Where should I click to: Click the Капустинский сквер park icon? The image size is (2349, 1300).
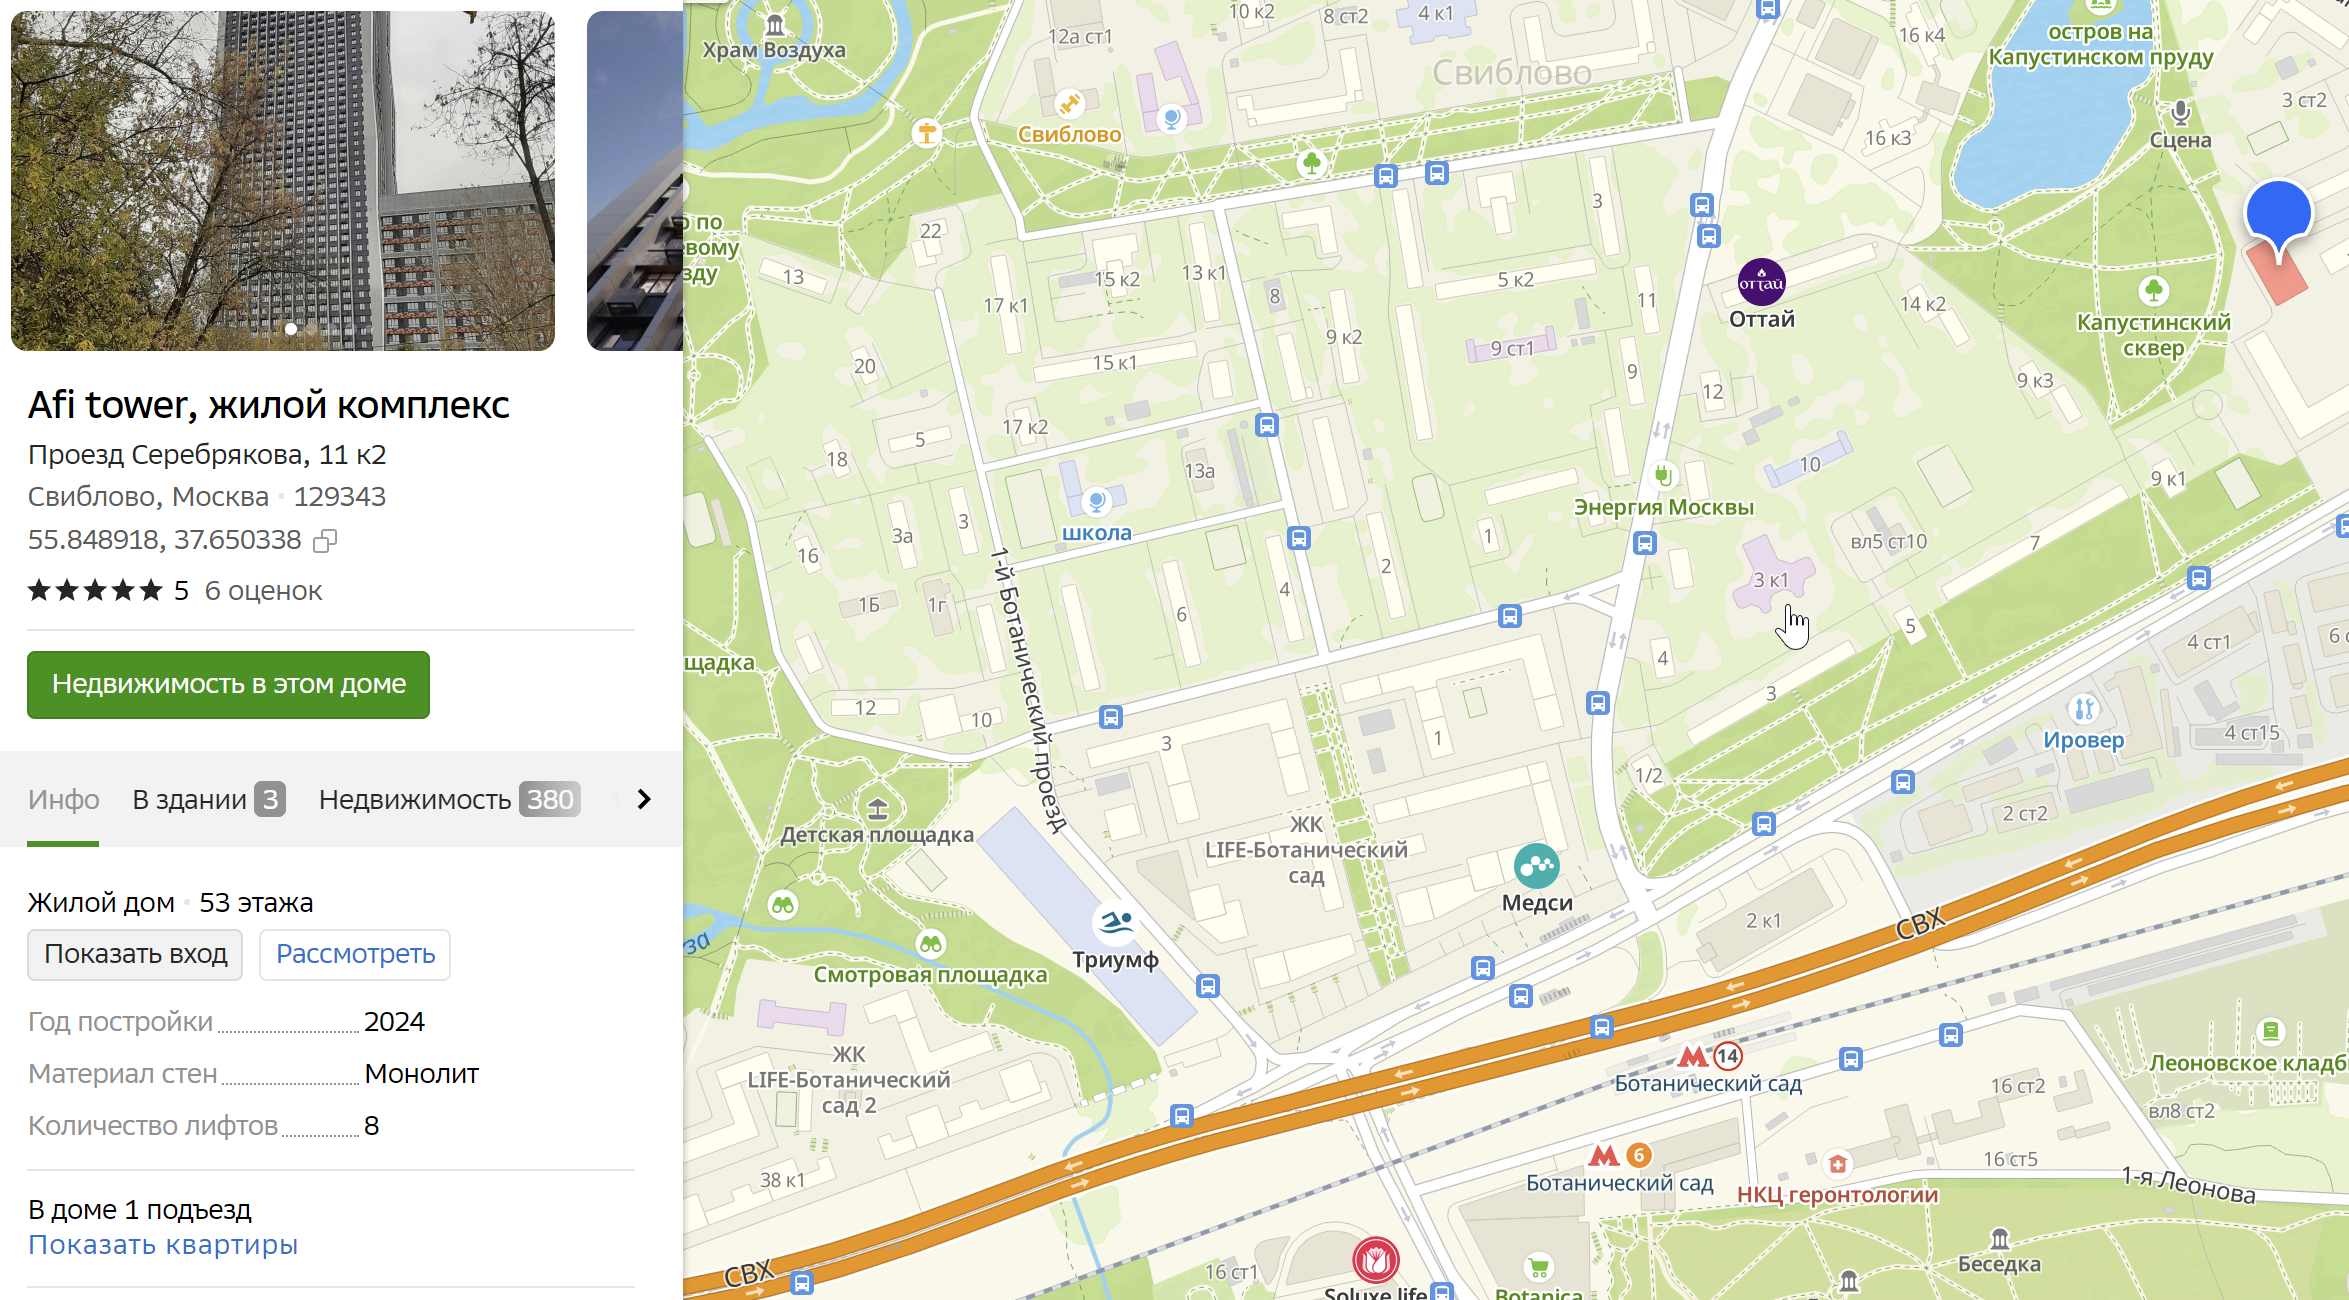(x=2153, y=291)
